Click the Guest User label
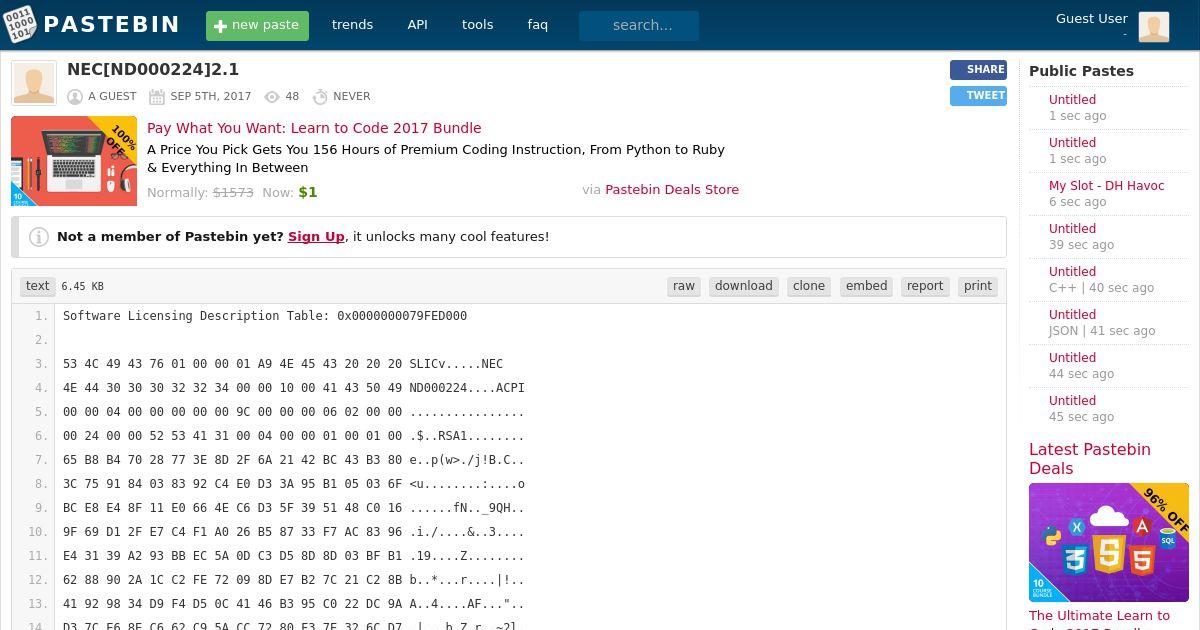The width and height of the screenshot is (1200, 630). (1091, 18)
